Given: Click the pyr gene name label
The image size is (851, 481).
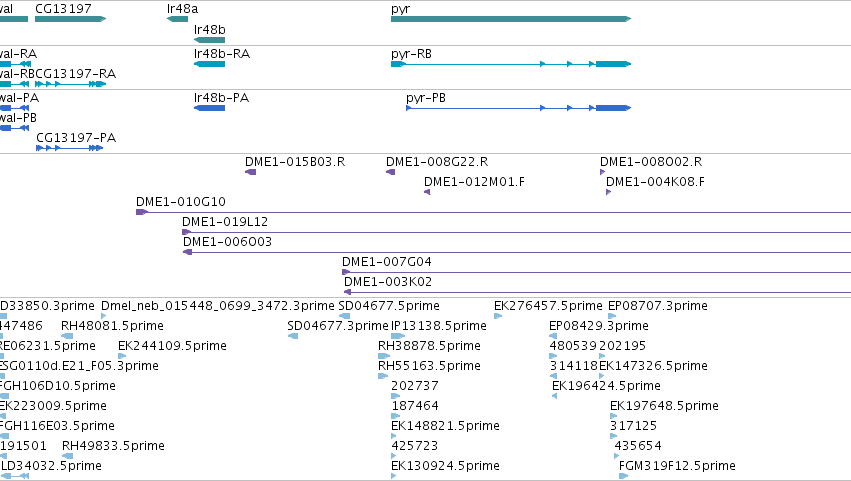Looking at the screenshot, I should [x=401, y=9].
